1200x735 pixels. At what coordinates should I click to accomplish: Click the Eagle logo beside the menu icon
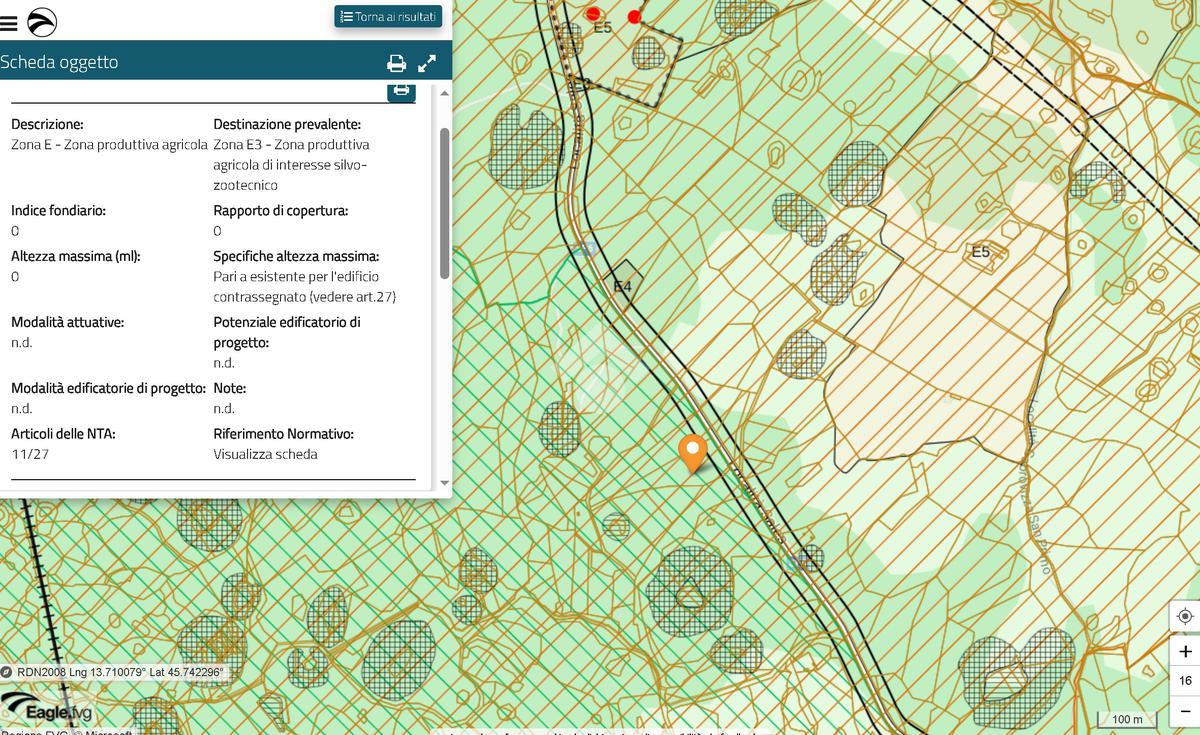pyautogui.click(x=42, y=22)
